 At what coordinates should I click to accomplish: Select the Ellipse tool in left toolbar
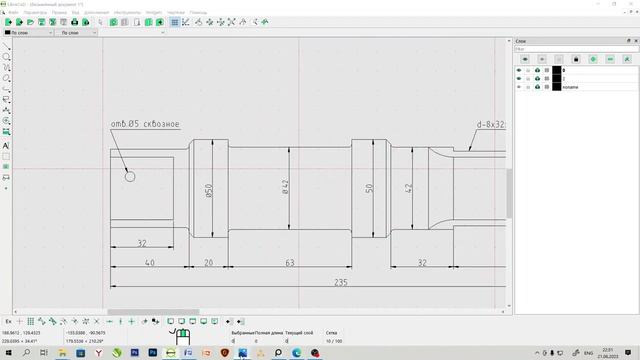point(6,78)
